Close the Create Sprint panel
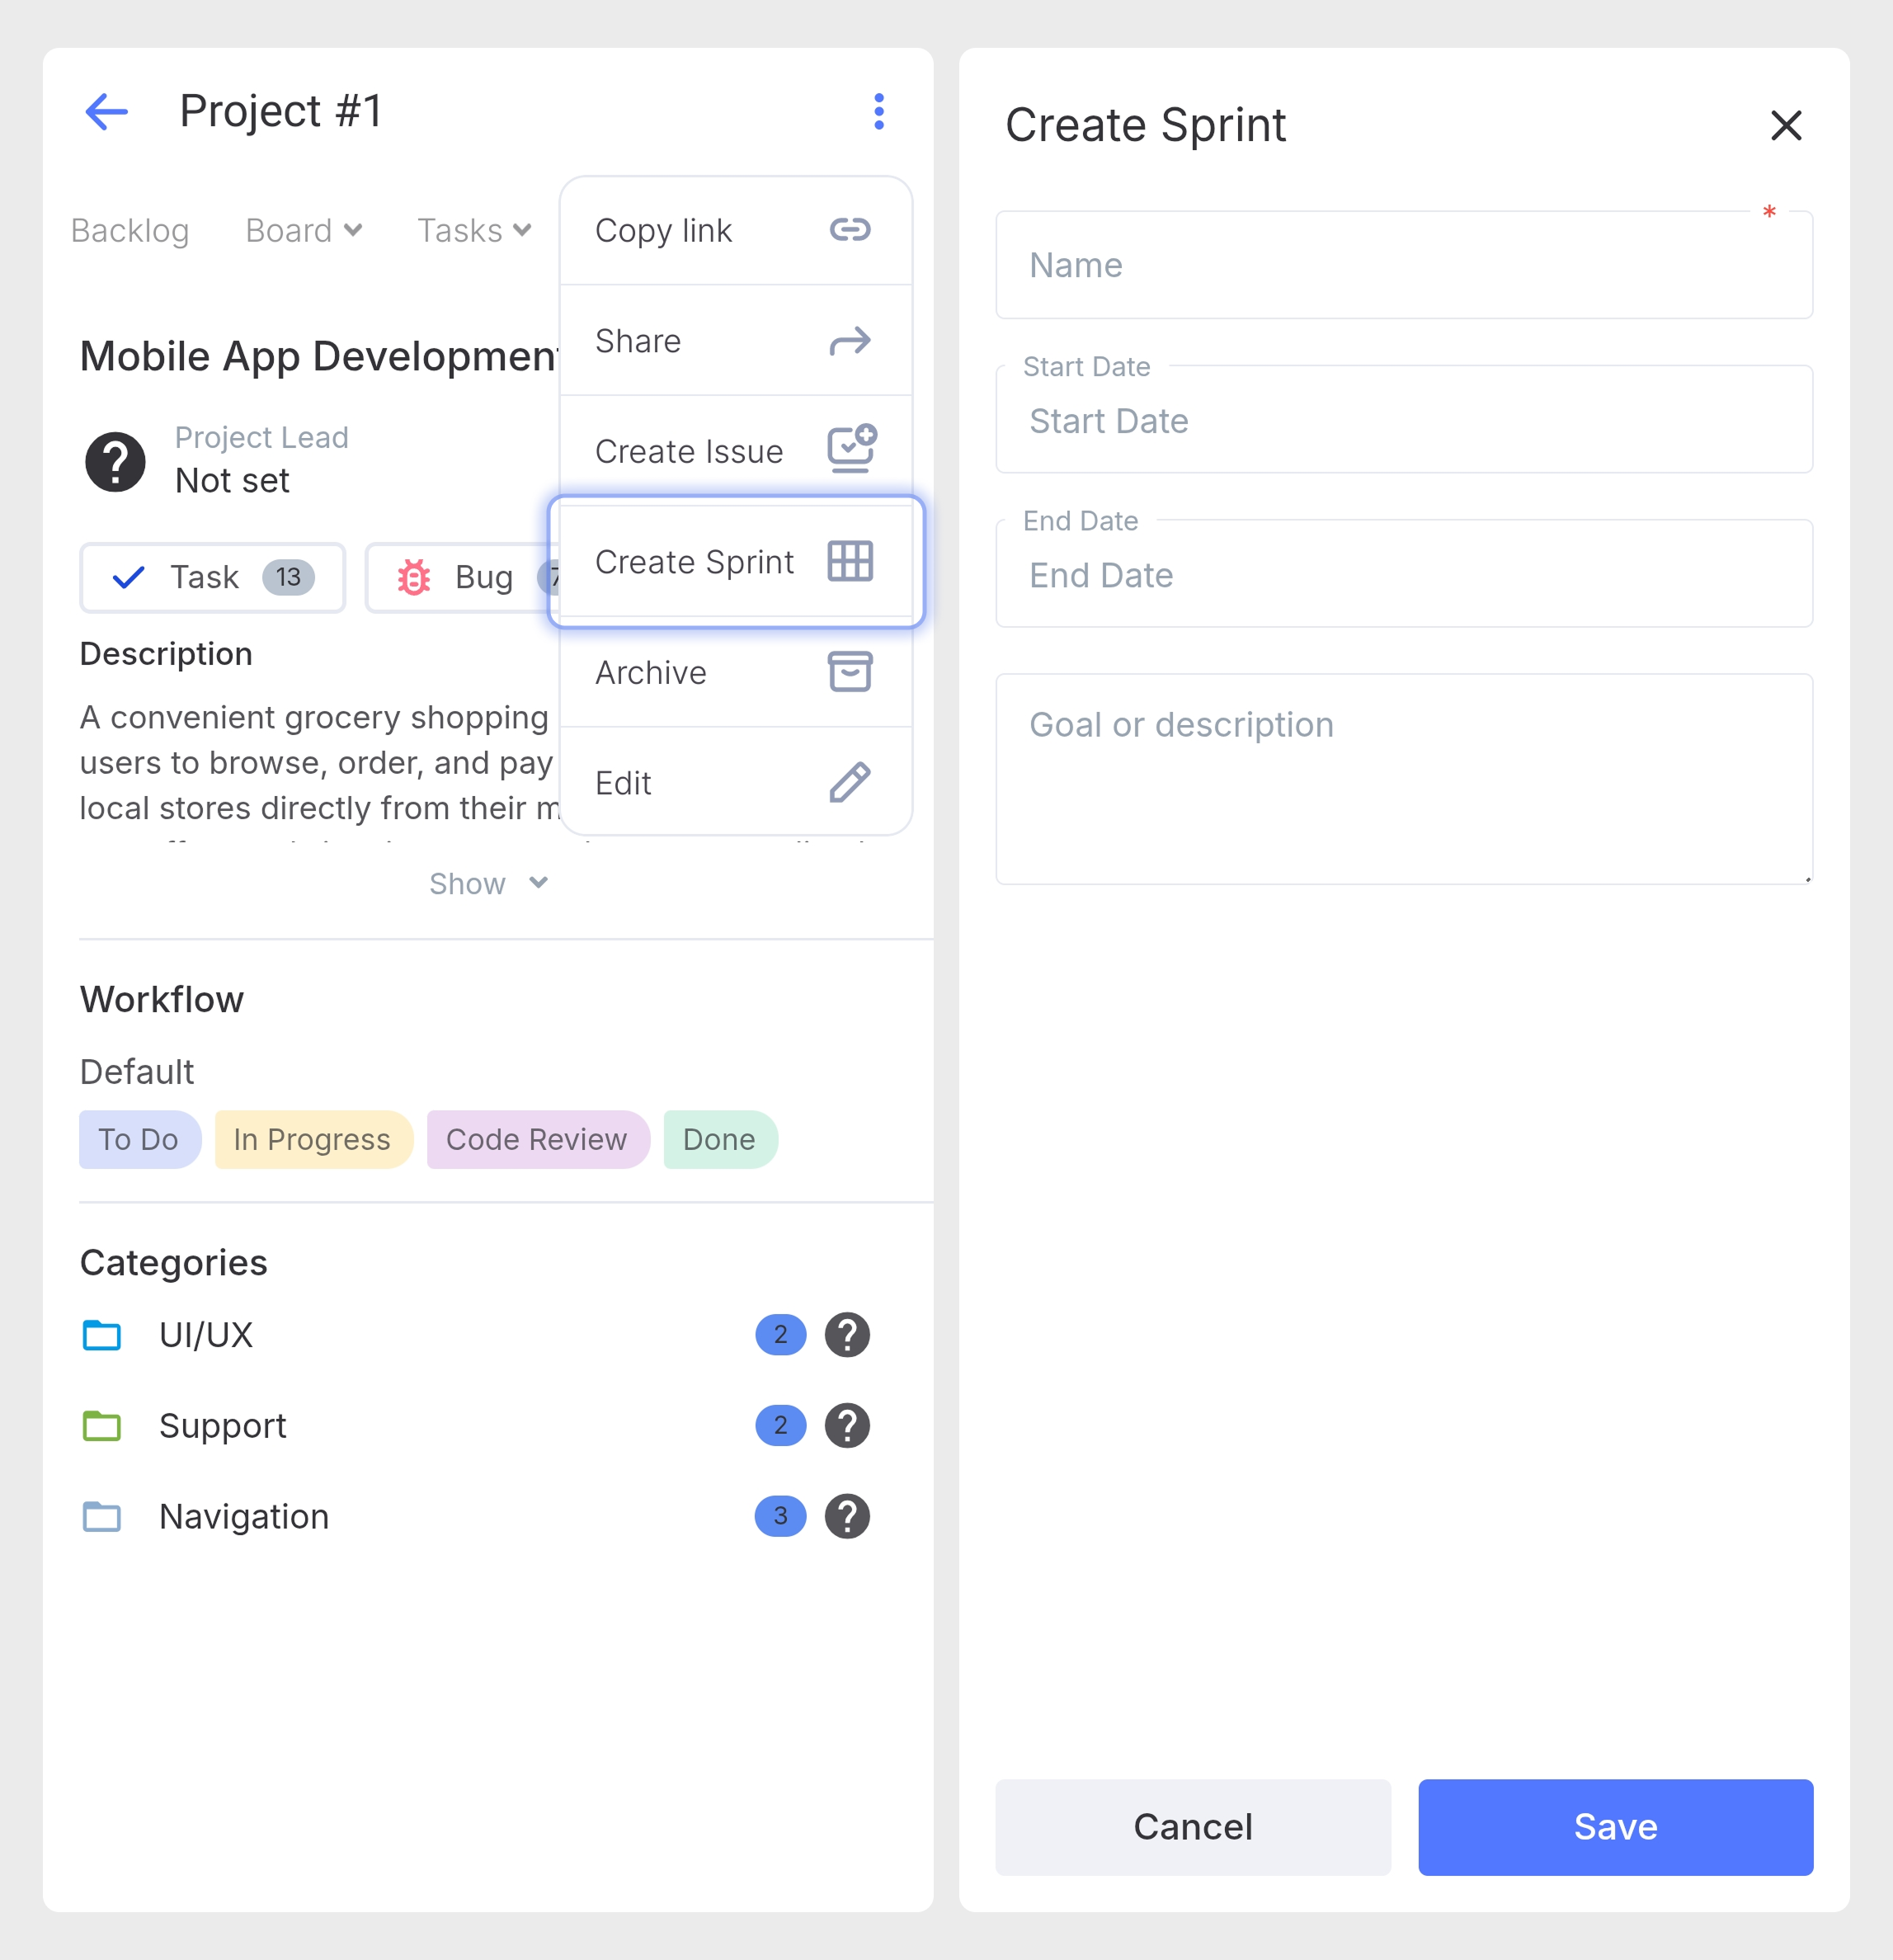 [x=1785, y=126]
